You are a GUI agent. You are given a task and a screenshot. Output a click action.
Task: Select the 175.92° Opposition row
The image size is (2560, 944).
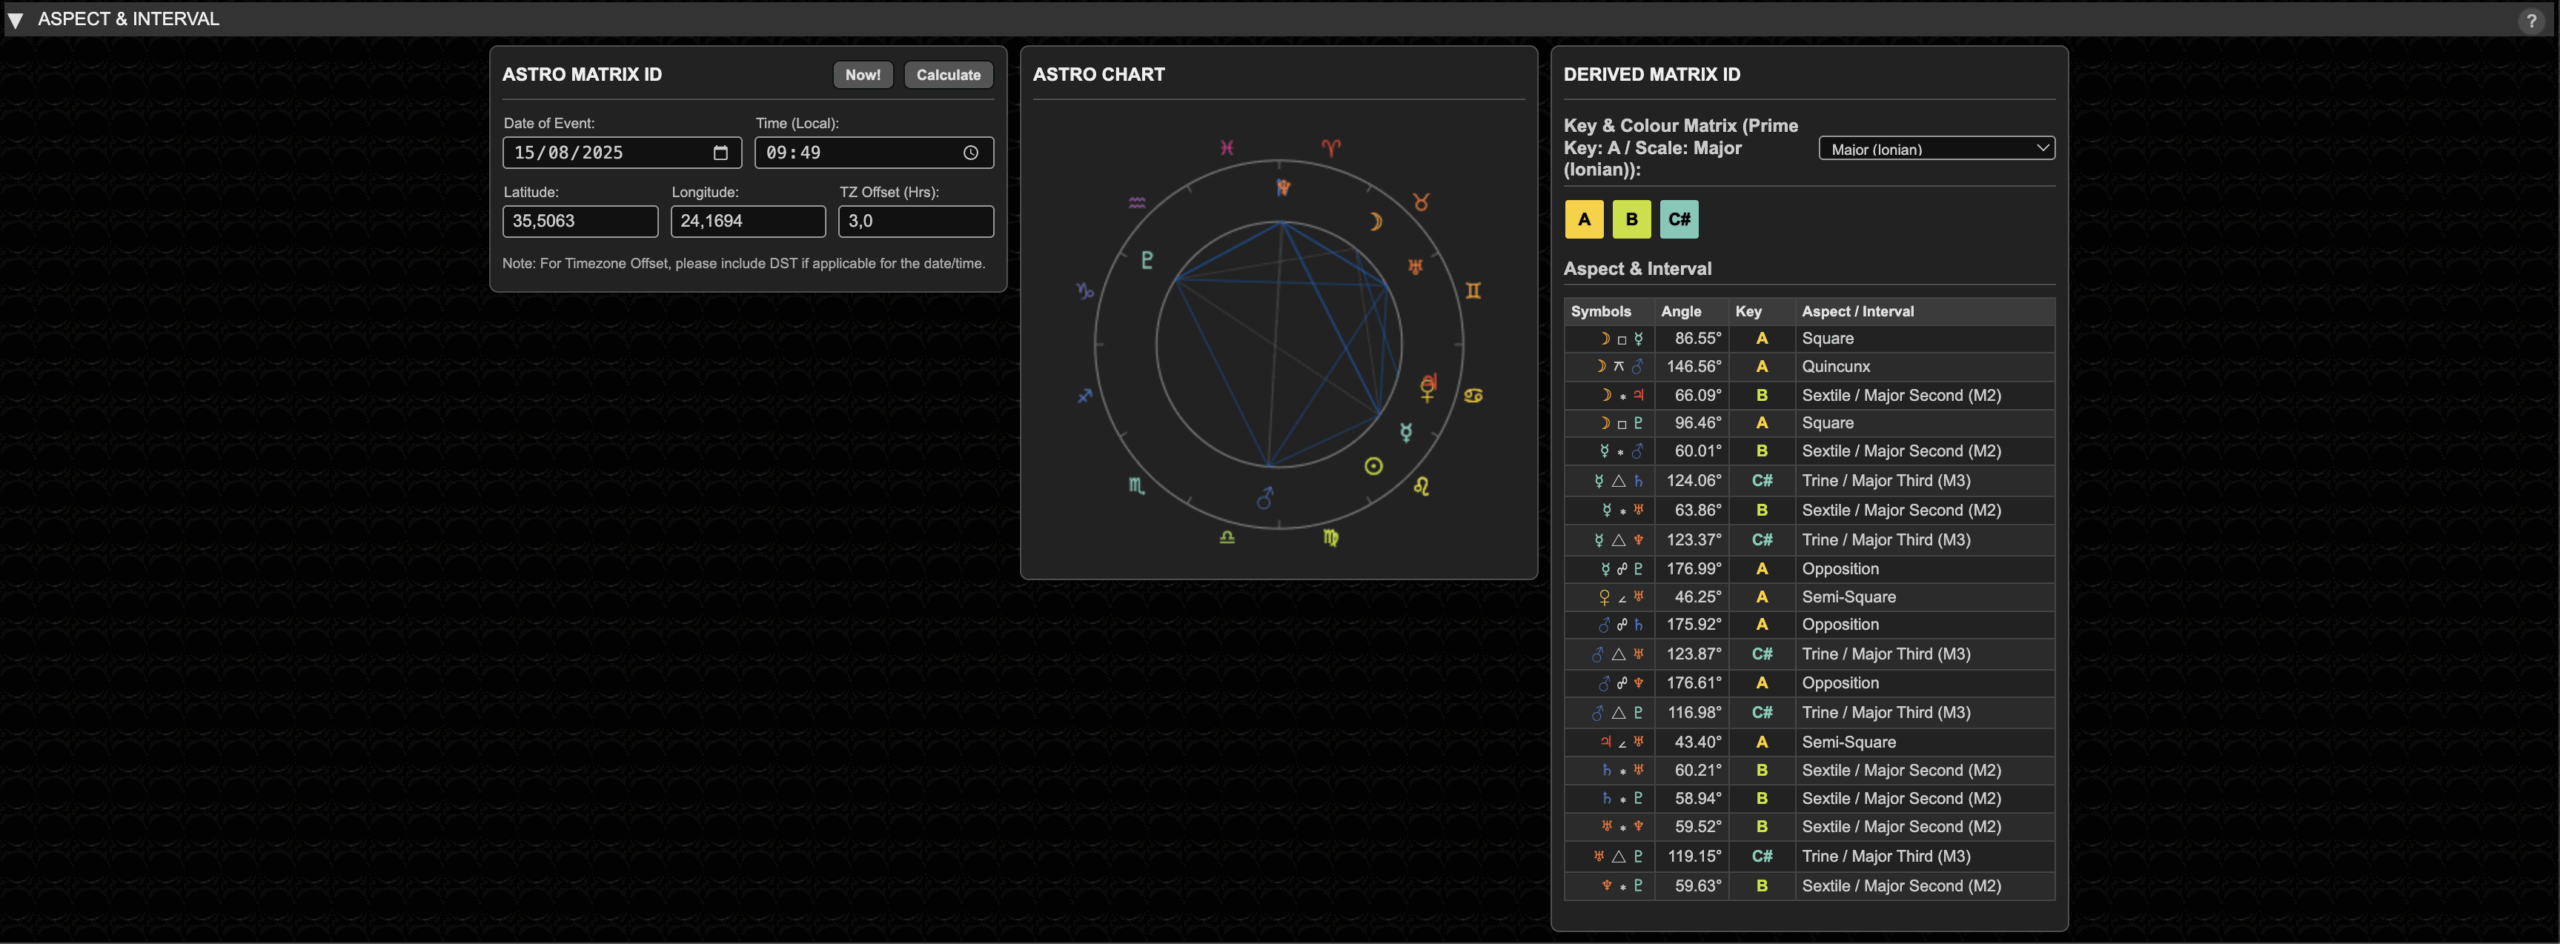[1809, 625]
